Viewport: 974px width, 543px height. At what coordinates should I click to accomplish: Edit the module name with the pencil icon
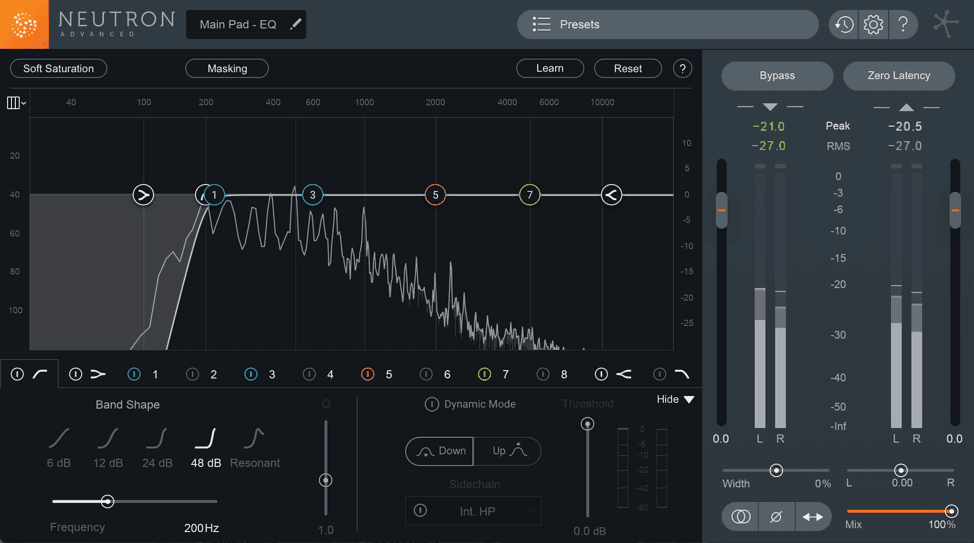click(296, 24)
